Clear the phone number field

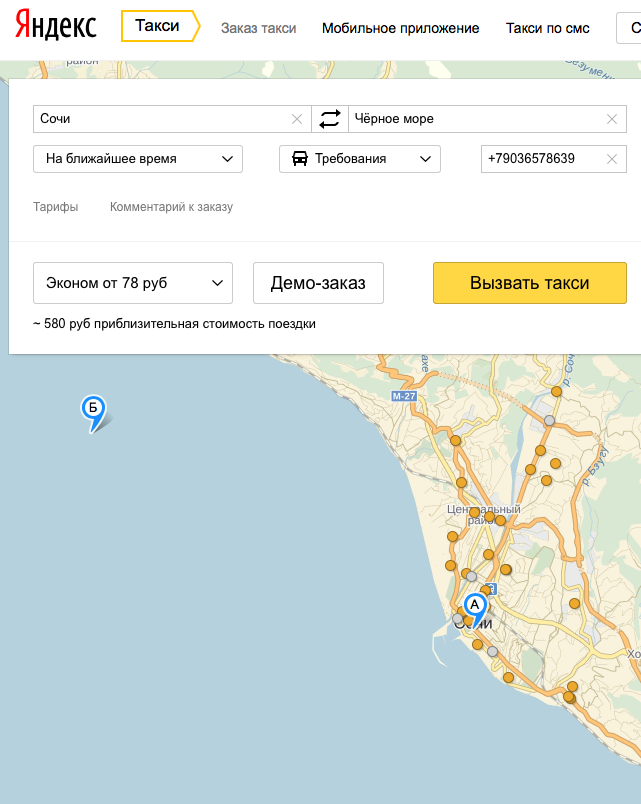[x=612, y=159]
